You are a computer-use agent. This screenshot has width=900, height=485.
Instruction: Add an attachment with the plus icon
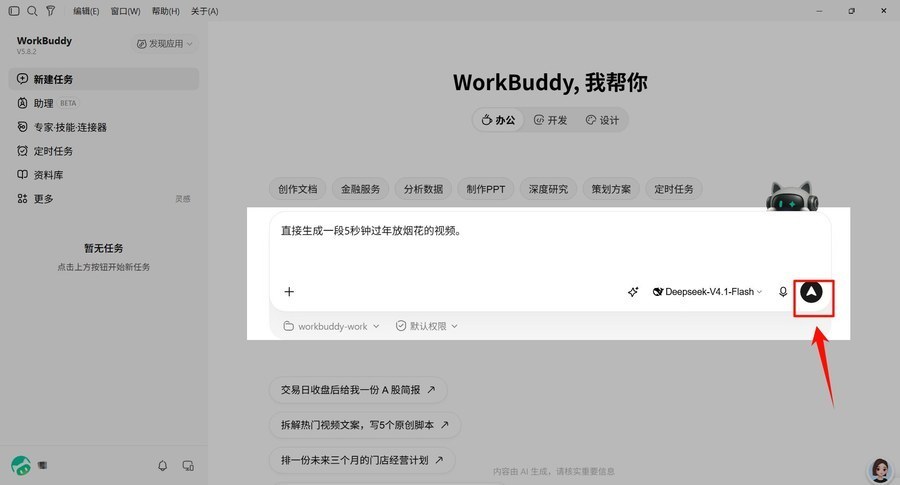289,292
